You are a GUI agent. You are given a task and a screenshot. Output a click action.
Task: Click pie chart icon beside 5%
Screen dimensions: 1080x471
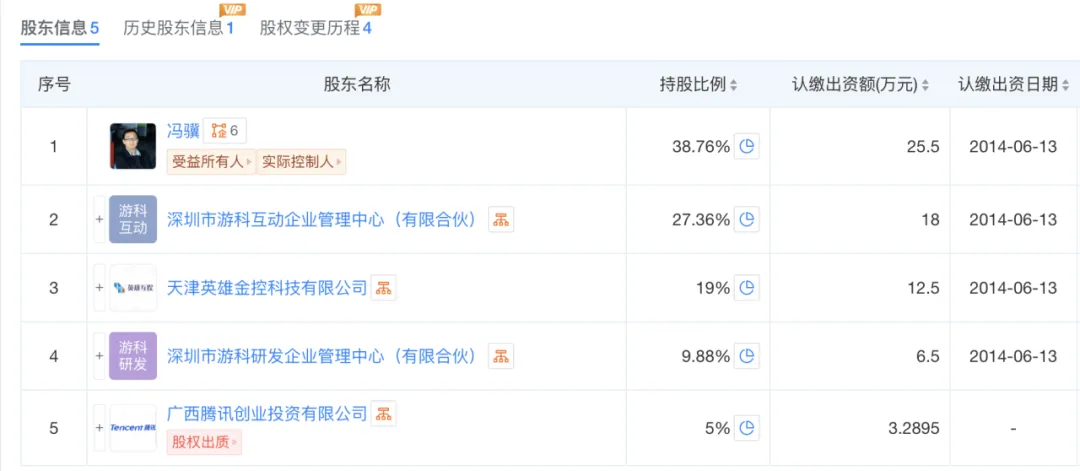(x=747, y=428)
